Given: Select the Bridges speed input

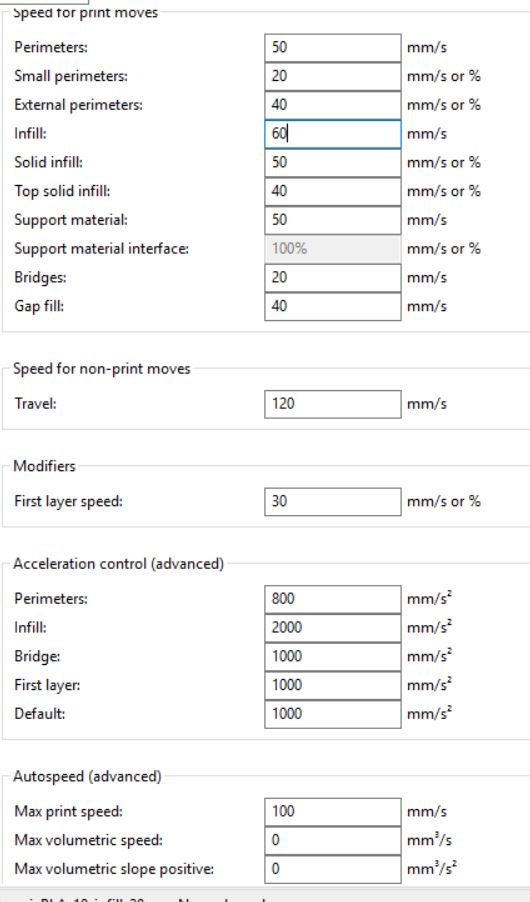Looking at the screenshot, I should pos(333,278).
